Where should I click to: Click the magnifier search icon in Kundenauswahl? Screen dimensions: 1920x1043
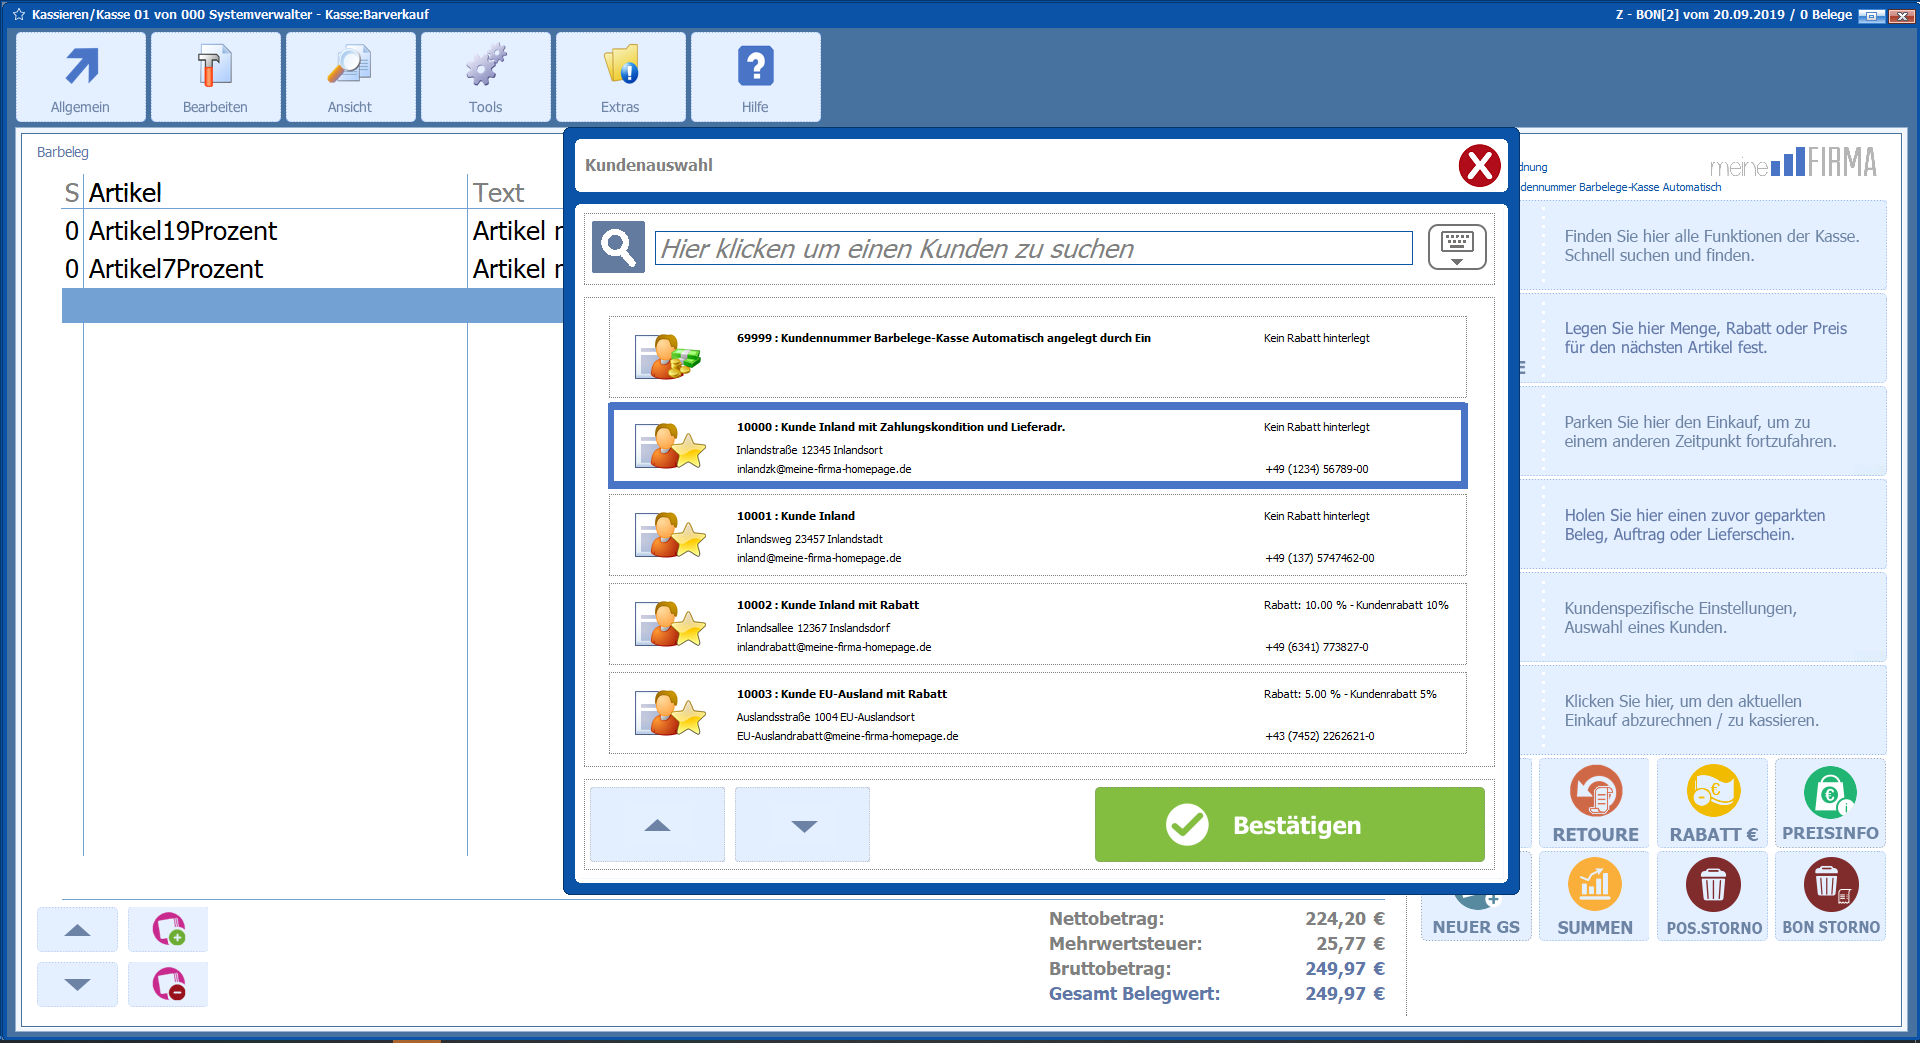tap(618, 247)
